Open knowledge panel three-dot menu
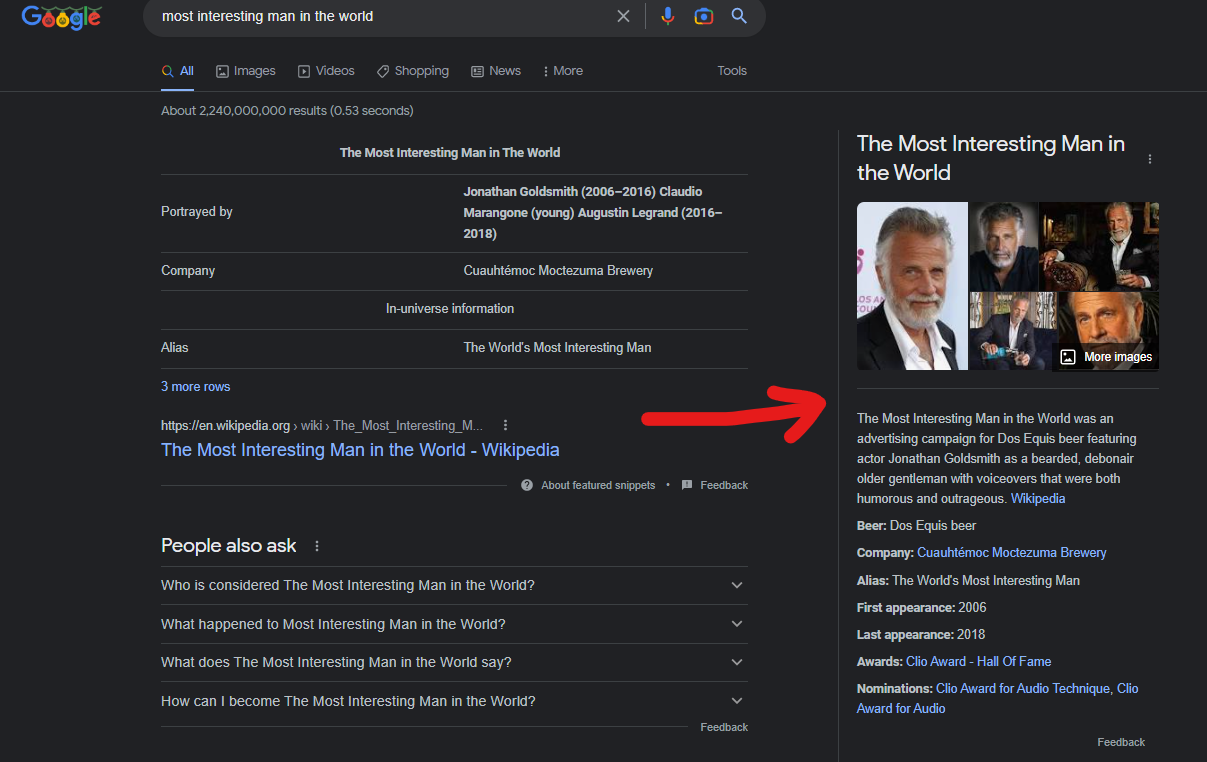This screenshot has height=762, width=1207. pos(1150,159)
